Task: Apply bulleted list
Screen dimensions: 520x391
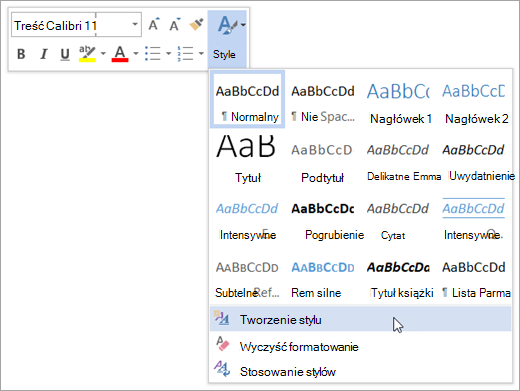Action: click(x=153, y=54)
